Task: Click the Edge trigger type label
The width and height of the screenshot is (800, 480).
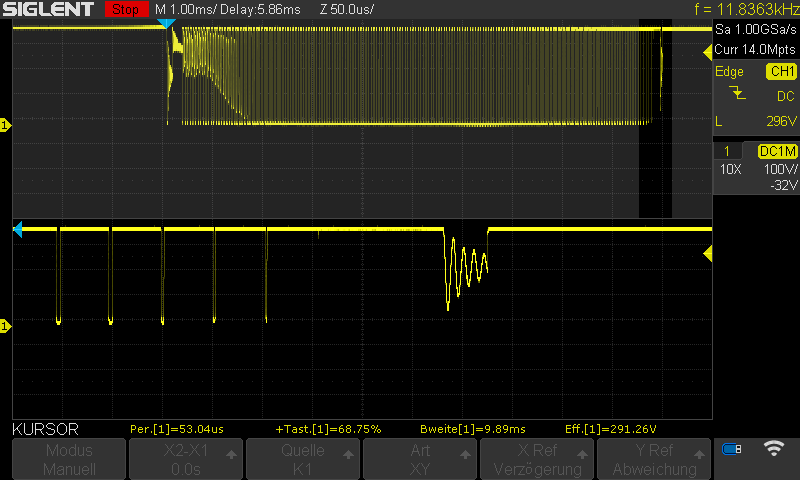Action: 729,72
